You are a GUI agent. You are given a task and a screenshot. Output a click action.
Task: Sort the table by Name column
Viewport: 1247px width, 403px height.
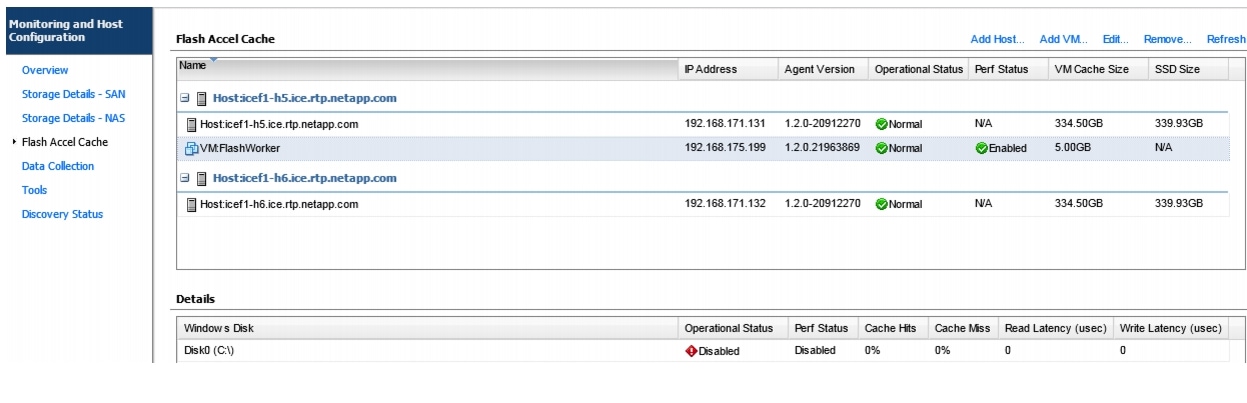tap(427, 68)
